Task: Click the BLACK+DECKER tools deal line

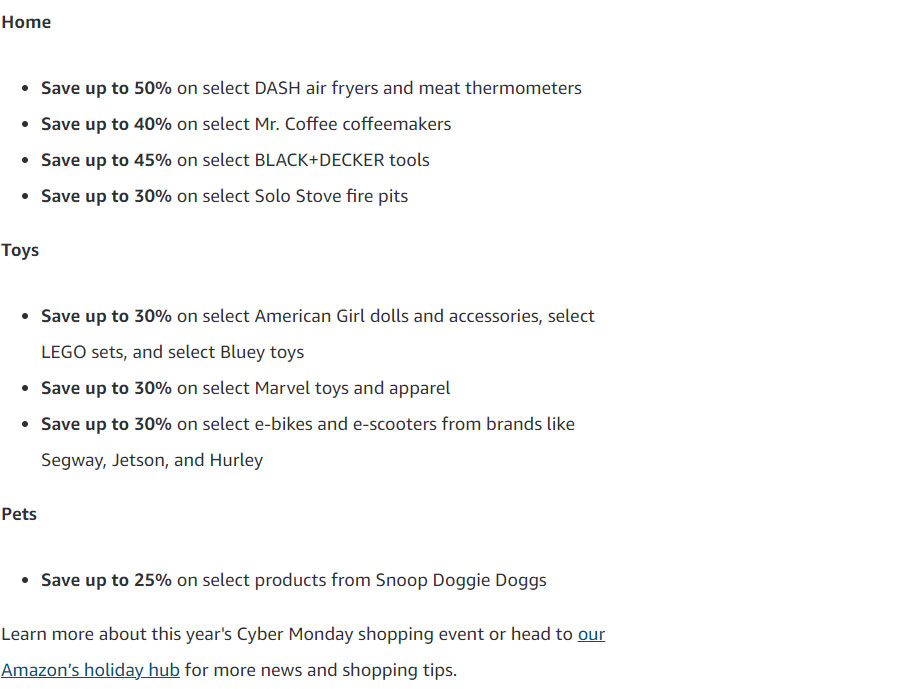Action: coord(235,160)
